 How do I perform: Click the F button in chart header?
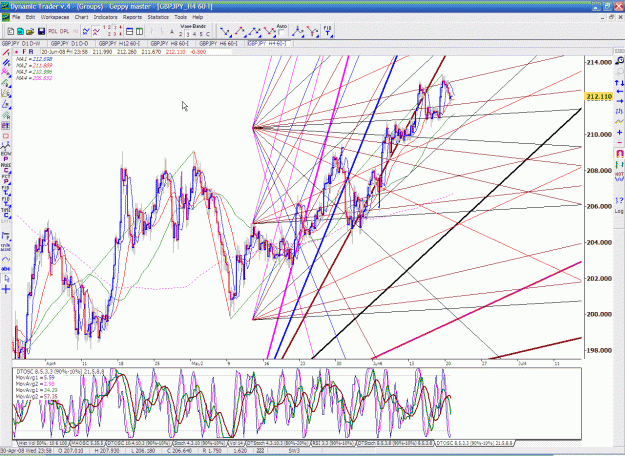pyautogui.click(x=24, y=52)
